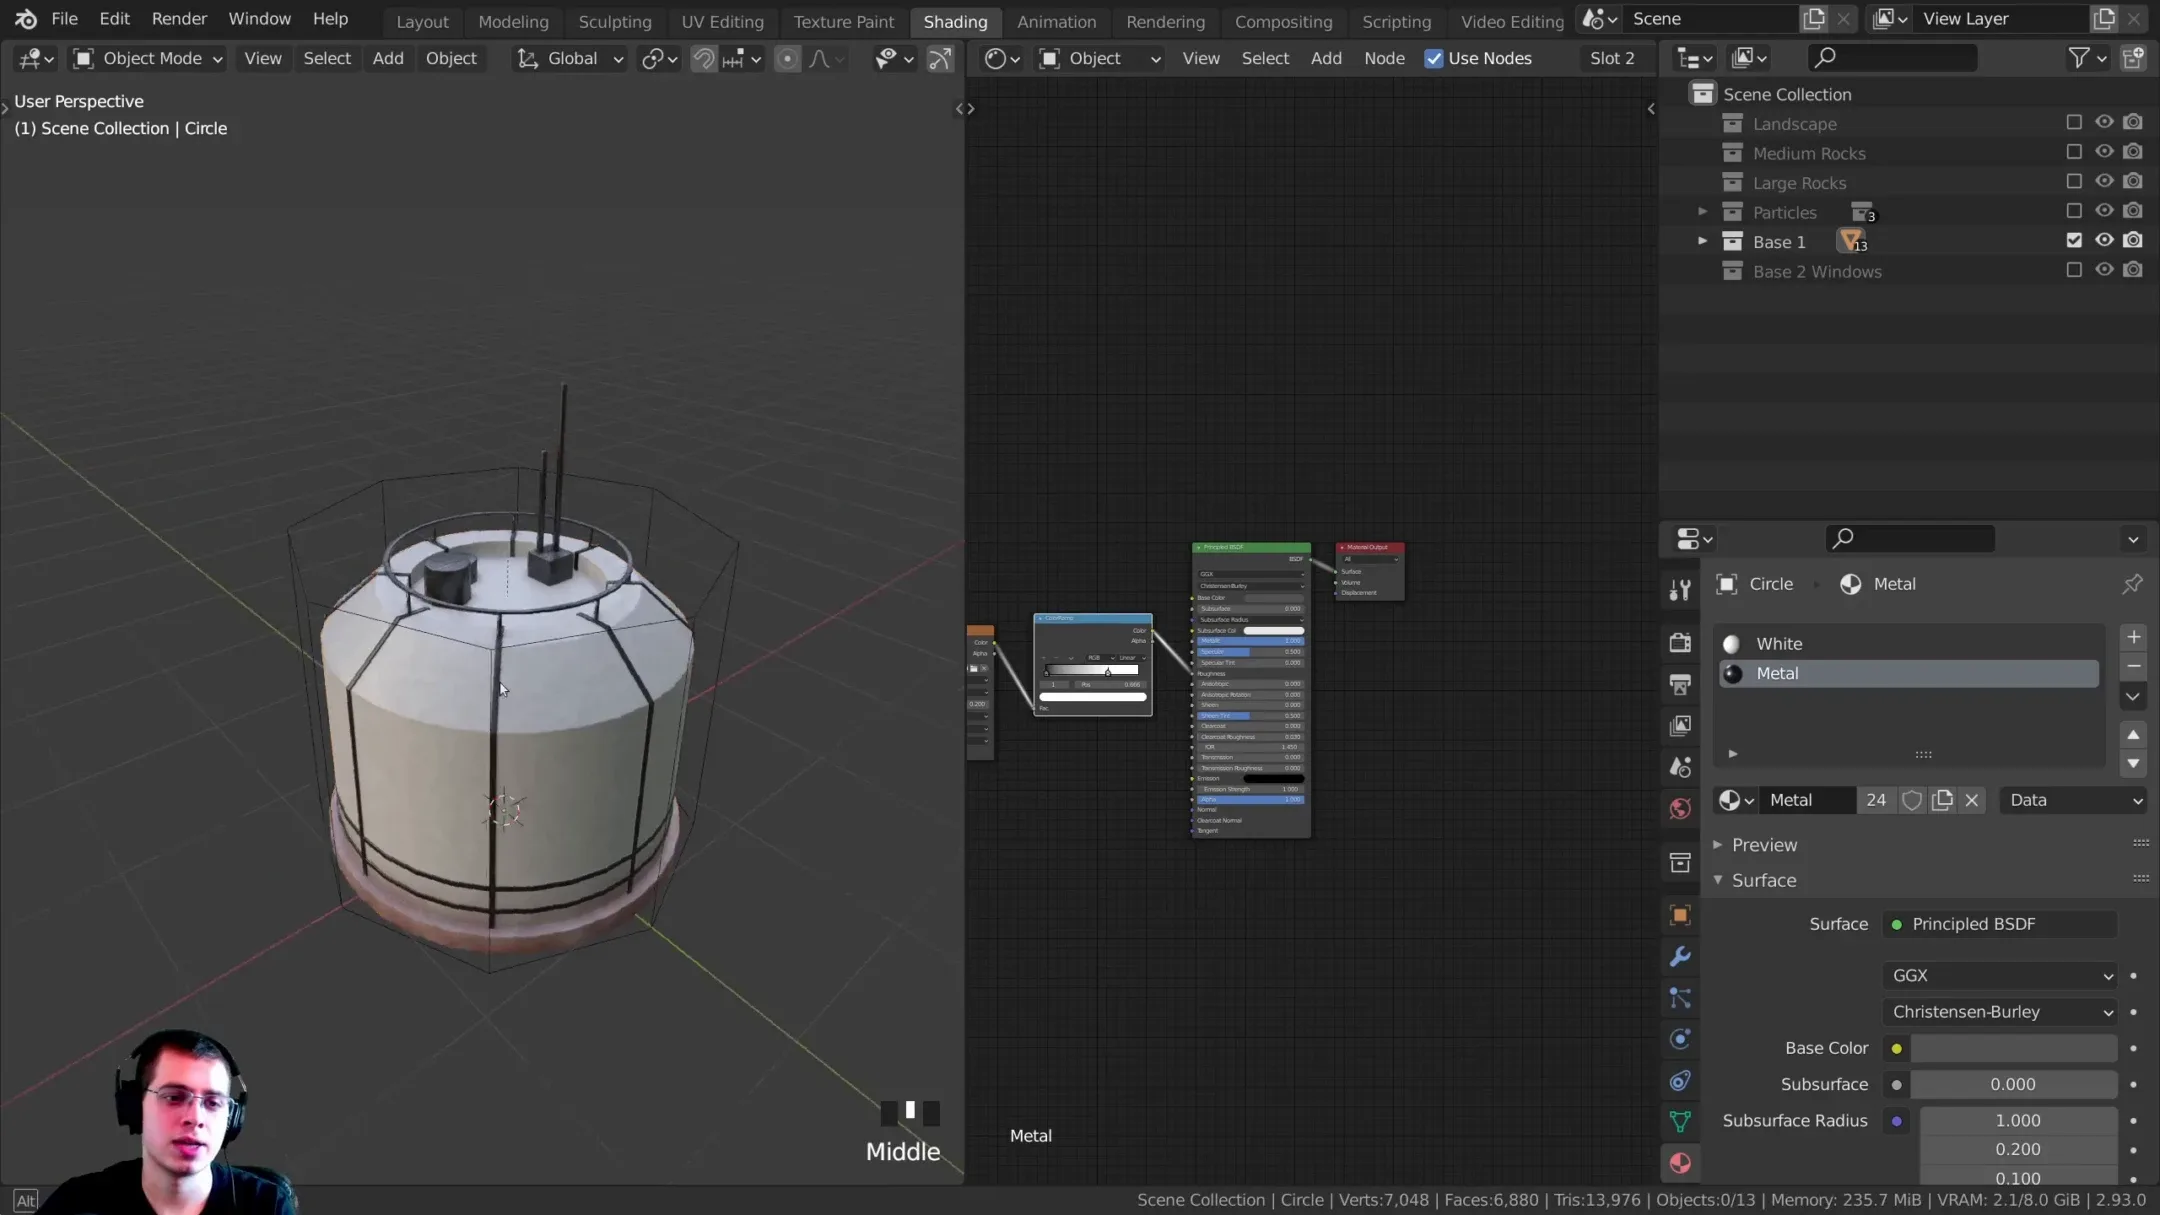Disable Base 2 Windows in renders
The height and width of the screenshot is (1215, 2160).
coord(2134,270)
